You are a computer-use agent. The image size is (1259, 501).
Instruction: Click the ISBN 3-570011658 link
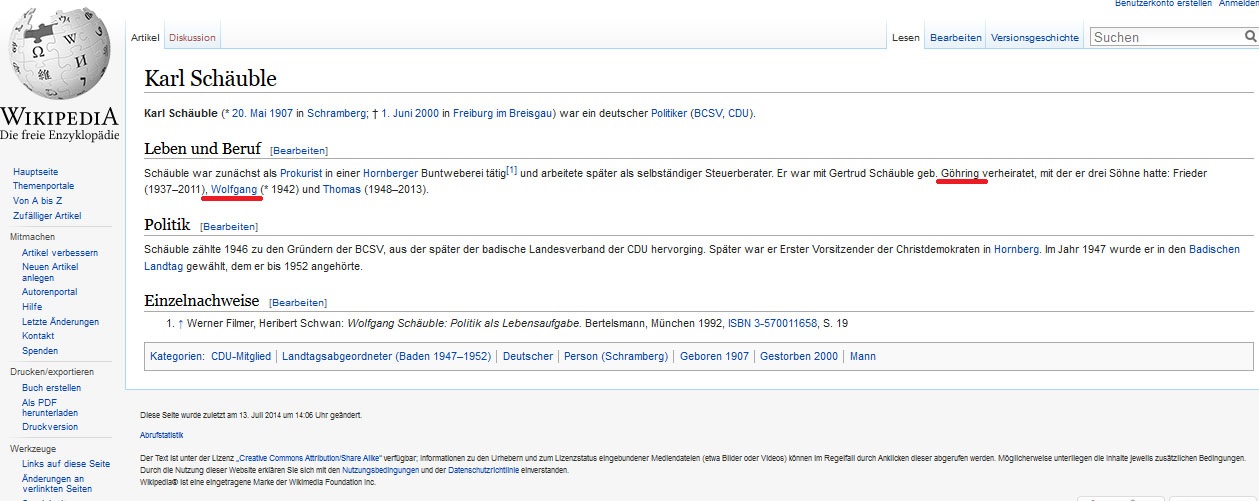[x=771, y=324]
